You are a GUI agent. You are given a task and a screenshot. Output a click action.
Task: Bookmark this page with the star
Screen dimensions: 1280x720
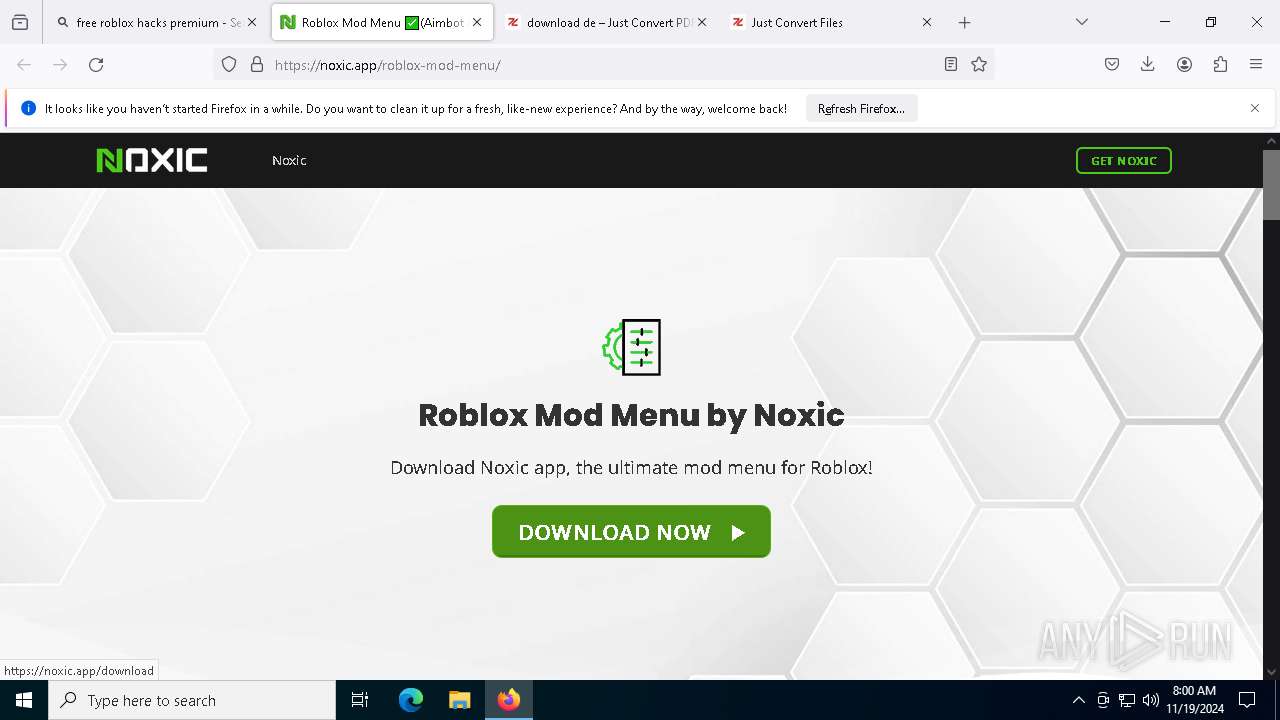tap(979, 64)
